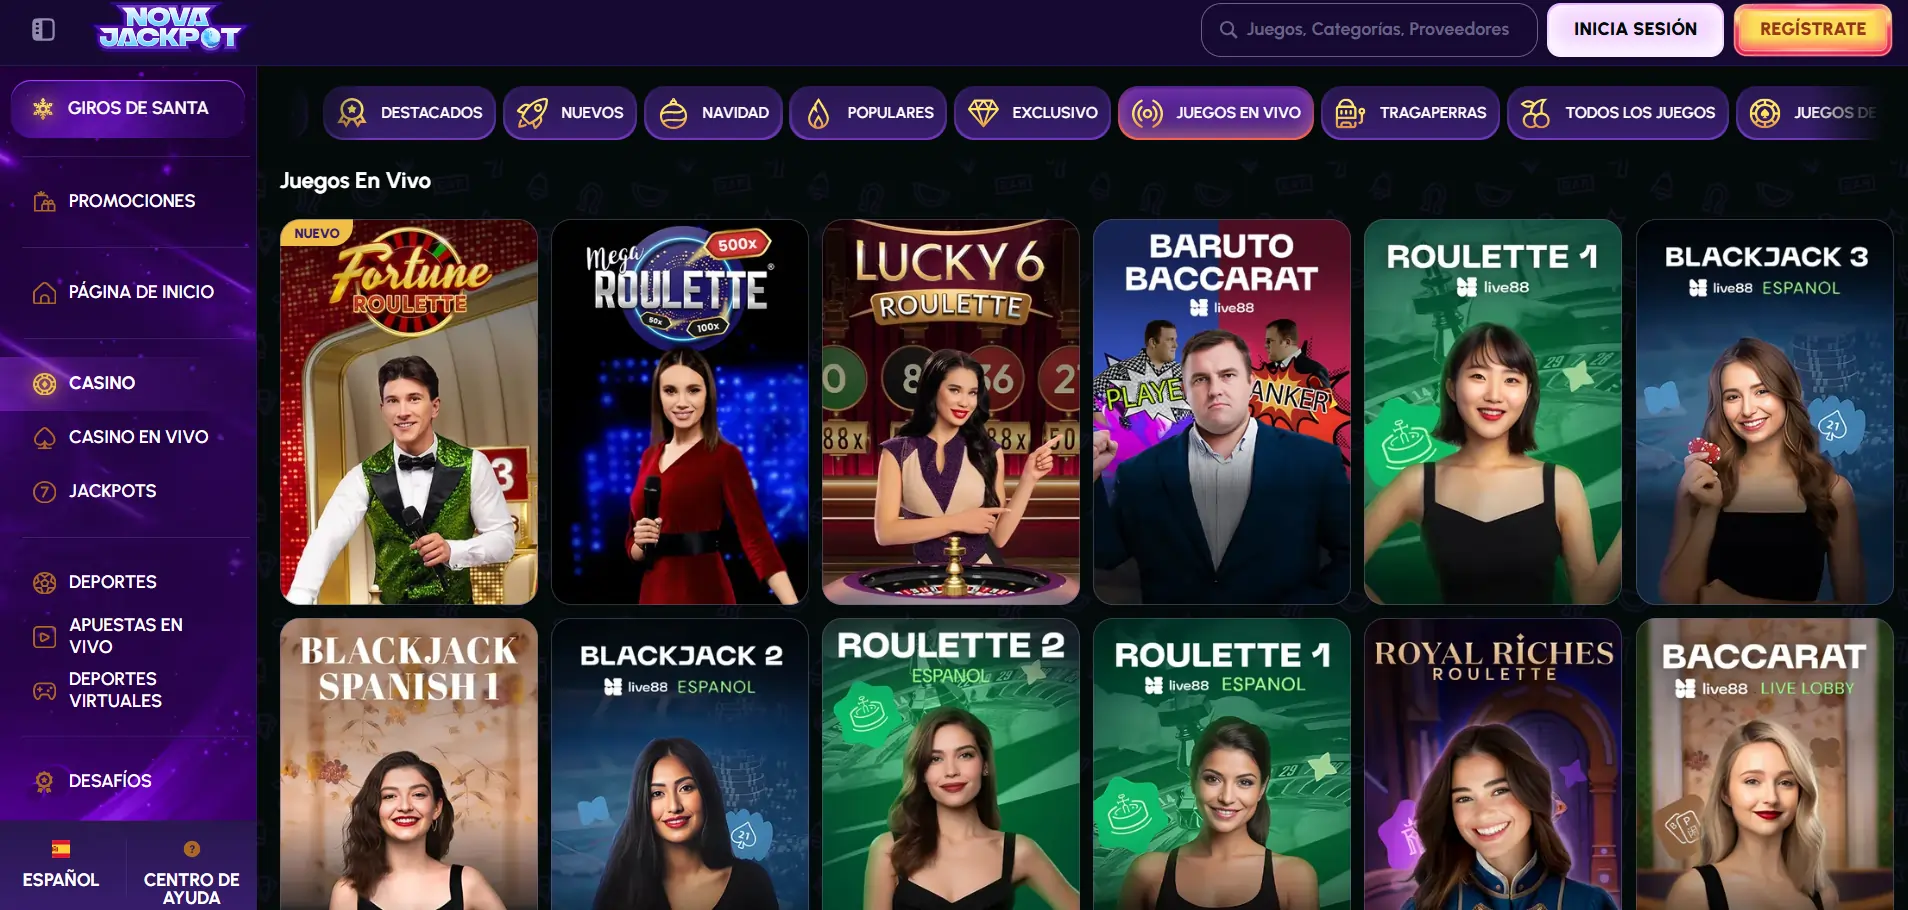Switch to the Populares category tab

coord(868,113)
